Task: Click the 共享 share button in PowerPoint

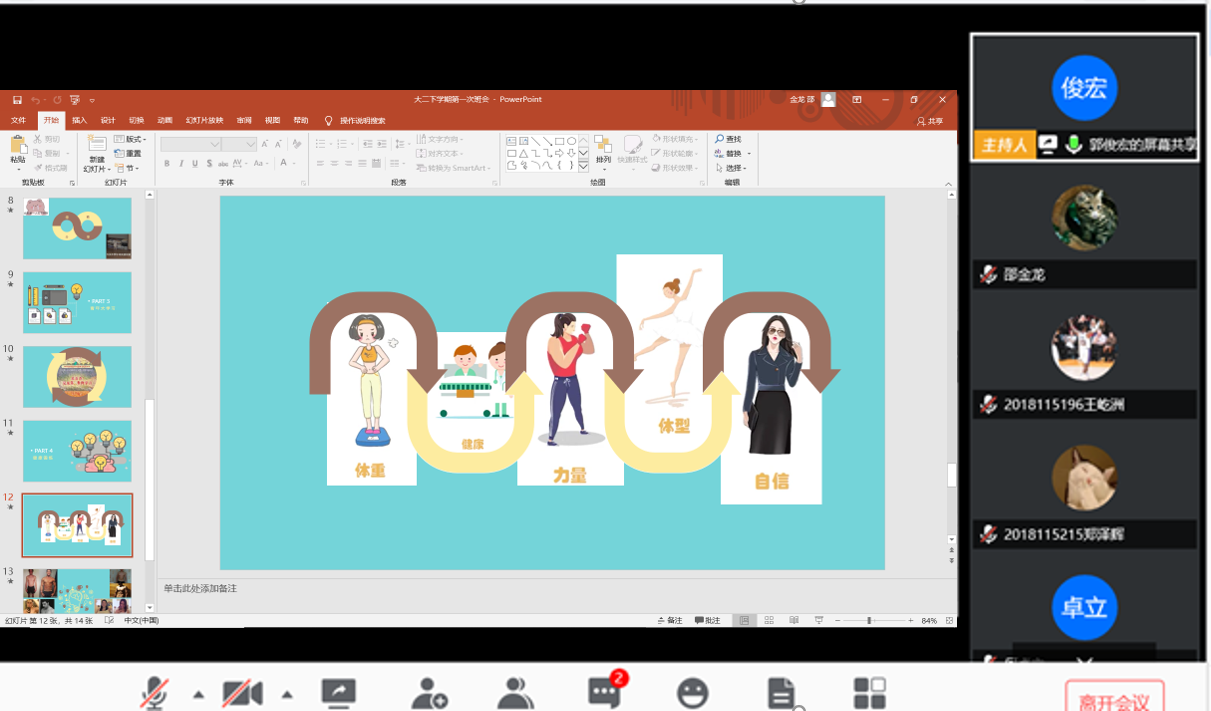Action: pos(930,121)
